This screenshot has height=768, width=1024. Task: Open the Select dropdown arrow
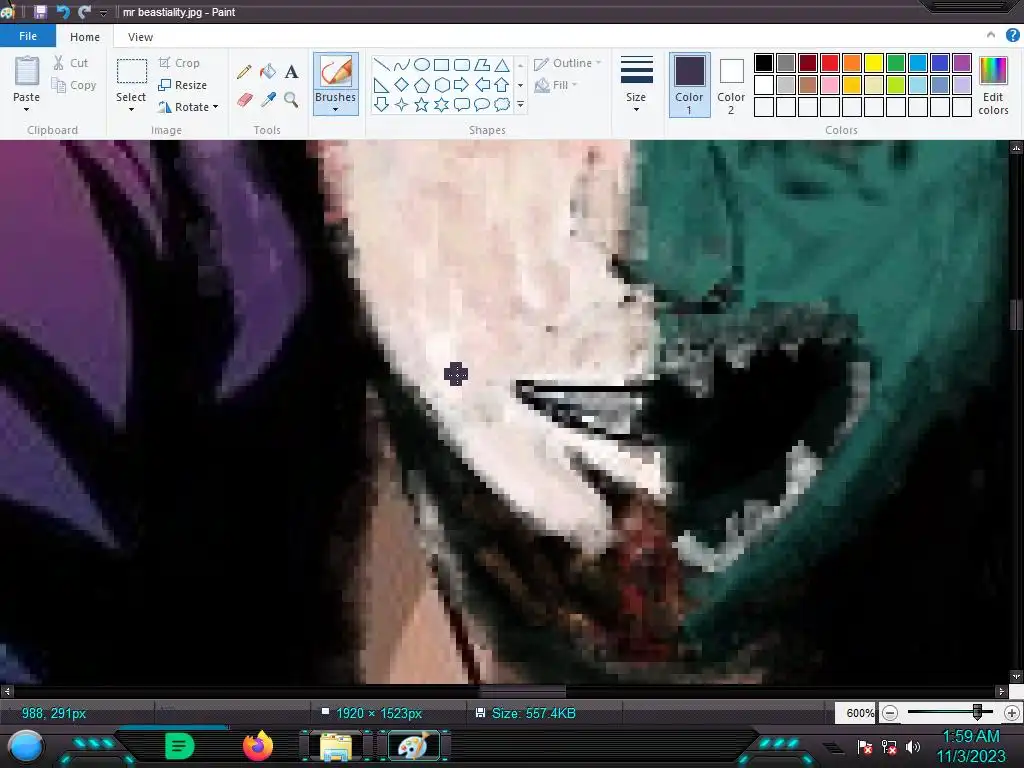(x=131, y=110)
